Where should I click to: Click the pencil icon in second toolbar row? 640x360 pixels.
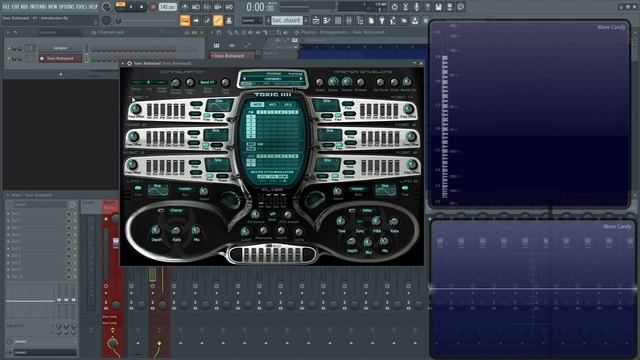(207, 20)
